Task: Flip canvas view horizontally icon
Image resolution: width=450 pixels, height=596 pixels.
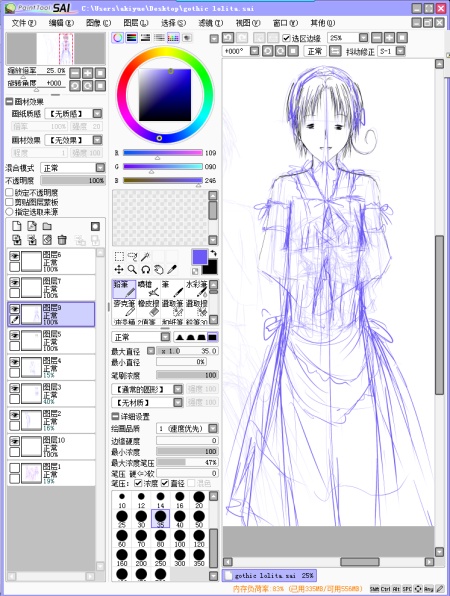Action: 335,51
